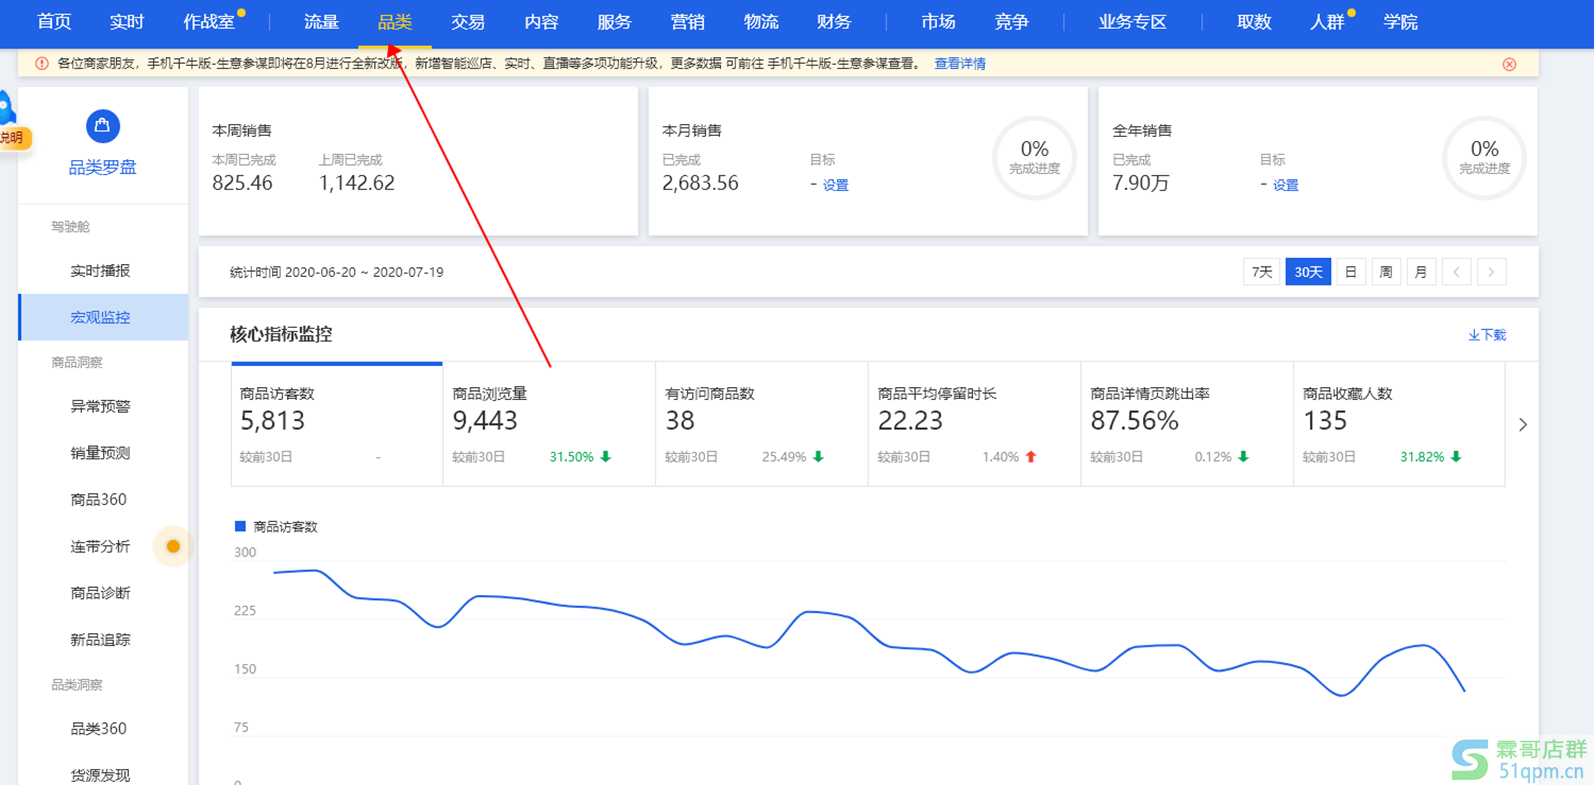Click the 商品访客数 blue legend square
The image size is (1594, 785).
240,526
